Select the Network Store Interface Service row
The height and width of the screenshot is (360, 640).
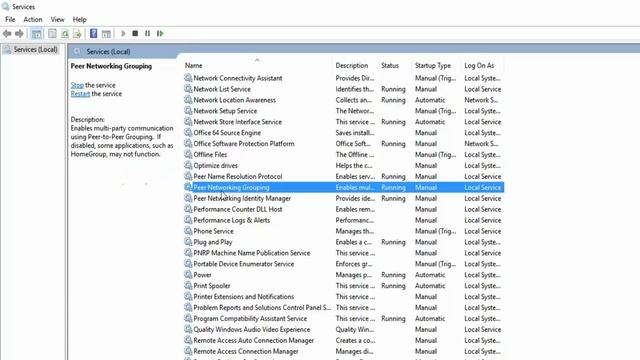click(343, 122)
